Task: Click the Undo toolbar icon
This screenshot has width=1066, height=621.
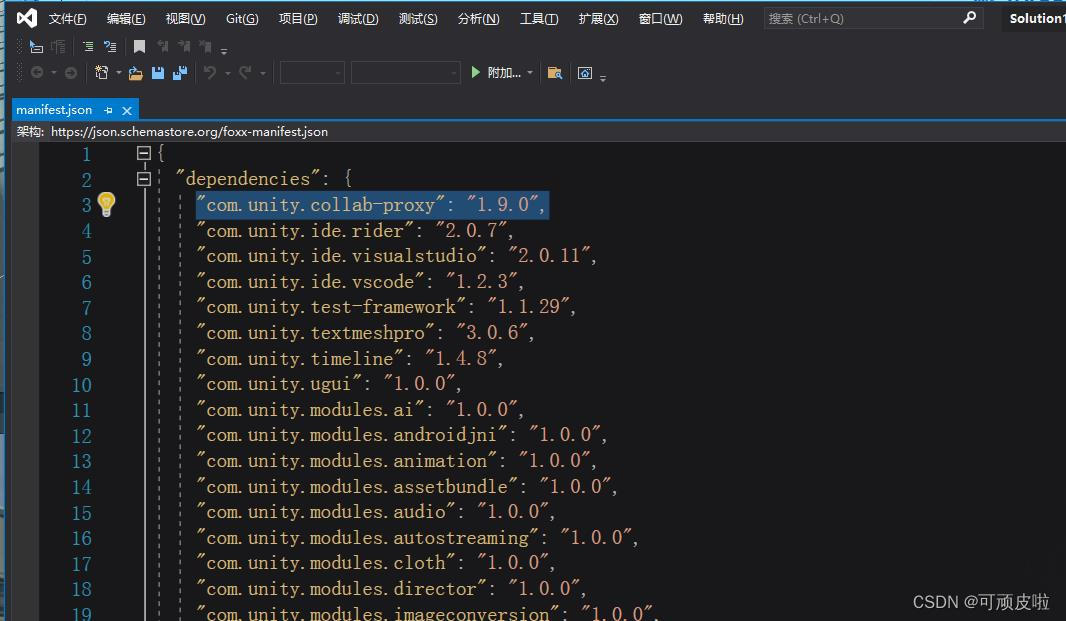Action: point(211,72)
